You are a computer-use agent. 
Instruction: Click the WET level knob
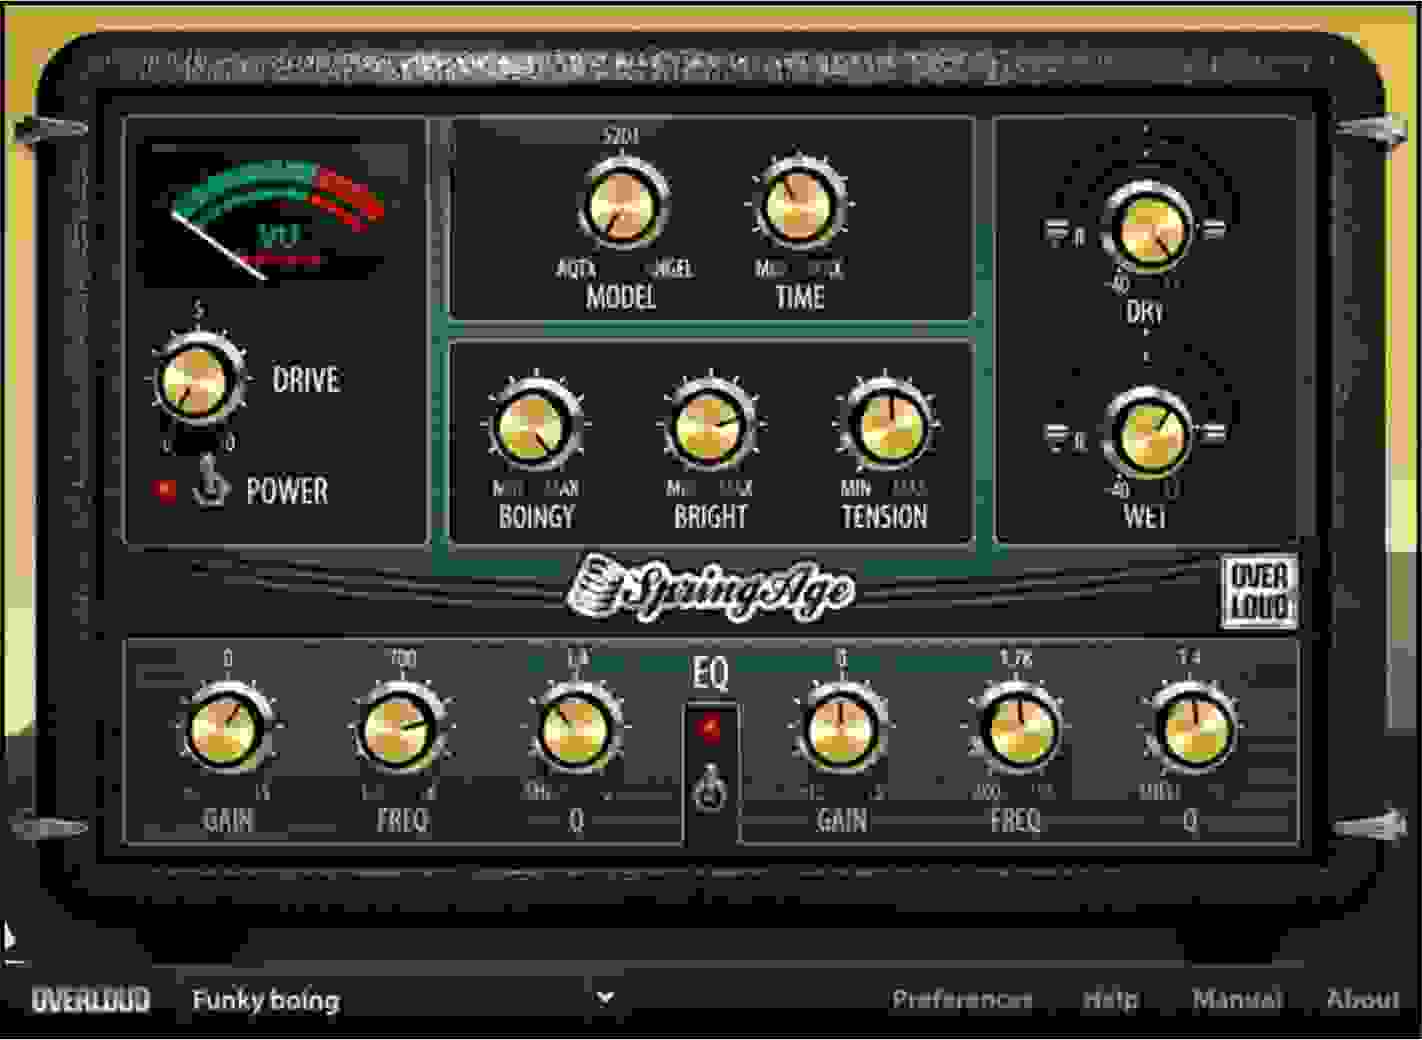[1152, 432]
